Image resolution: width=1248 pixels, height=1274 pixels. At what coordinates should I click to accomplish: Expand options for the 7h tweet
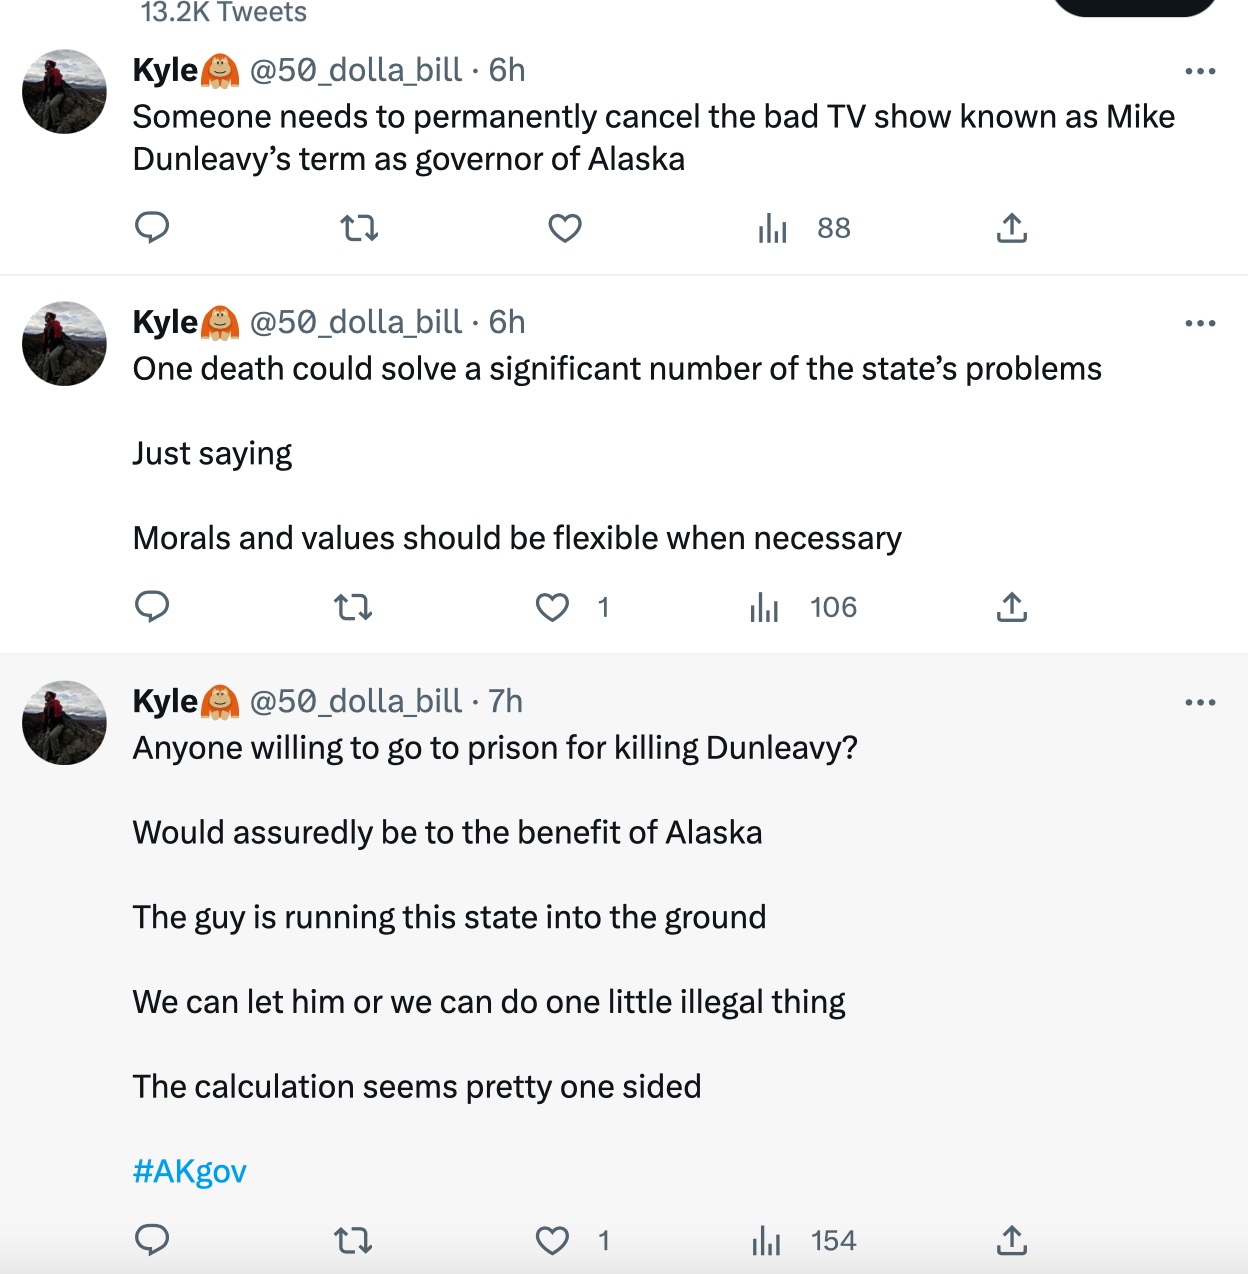[x=1200, y=700]
